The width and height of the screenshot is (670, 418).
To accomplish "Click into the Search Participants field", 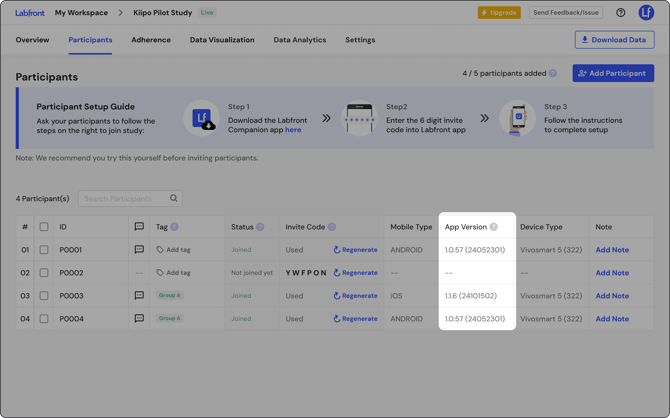I will coord(123,199).
